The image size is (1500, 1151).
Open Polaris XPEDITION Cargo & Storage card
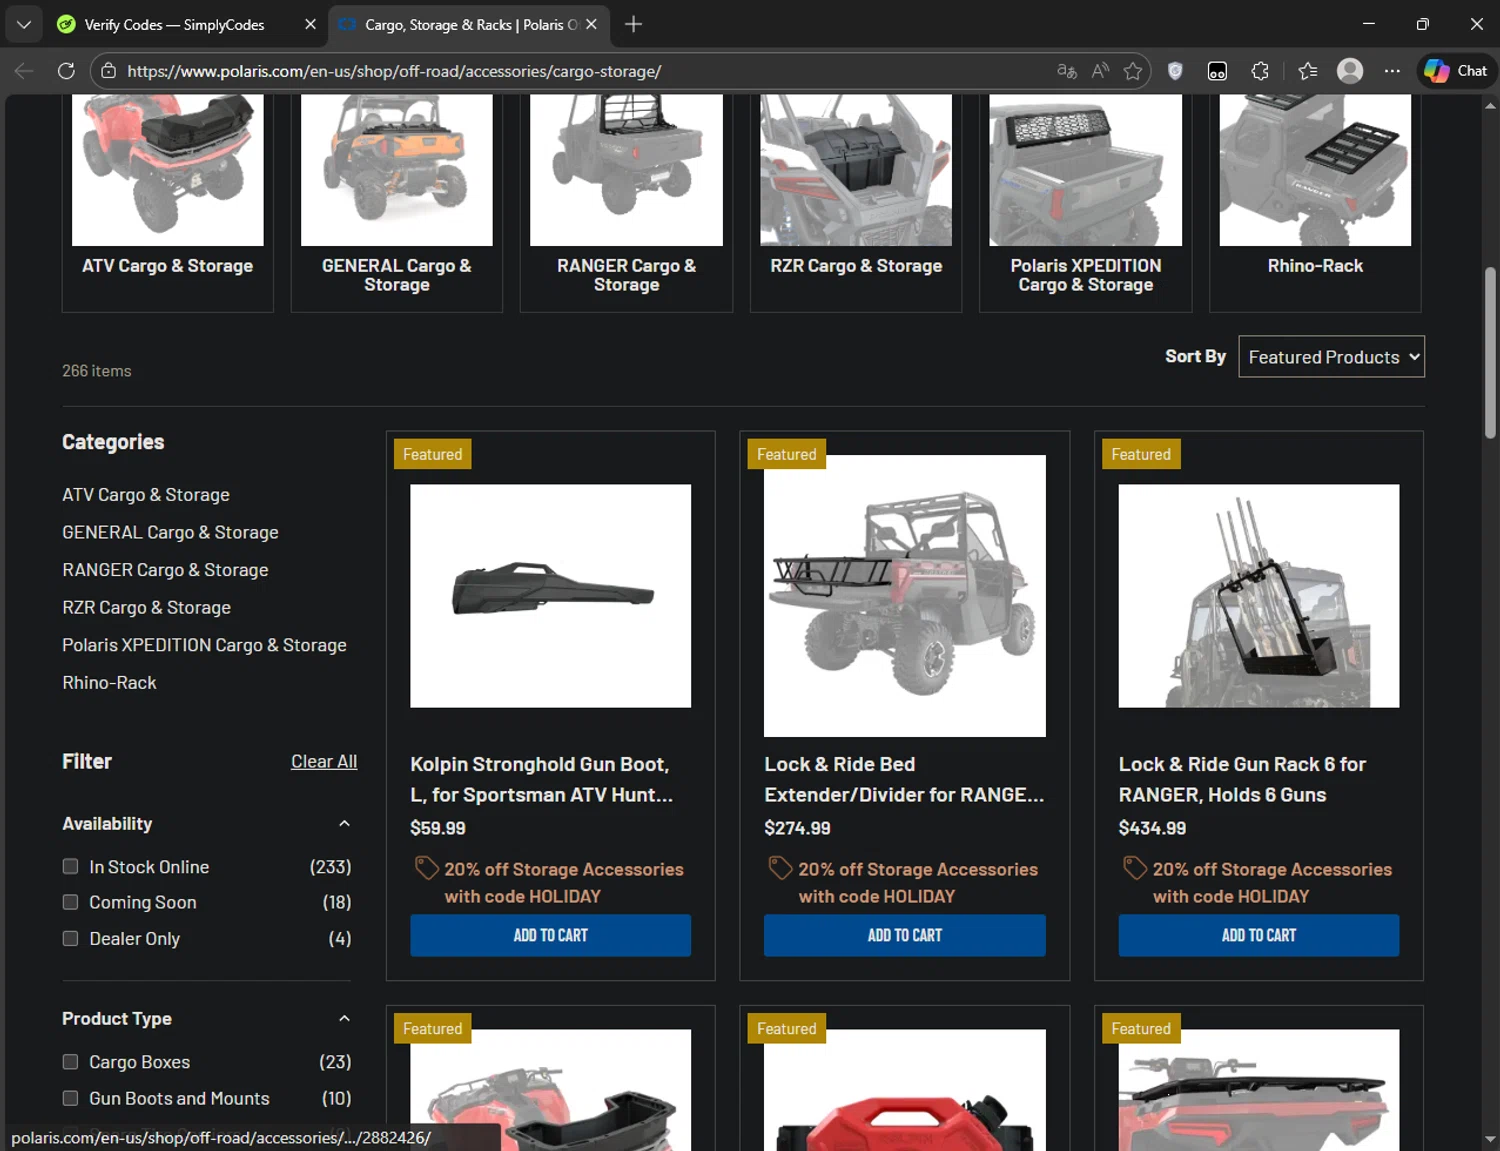point(1085,203)
